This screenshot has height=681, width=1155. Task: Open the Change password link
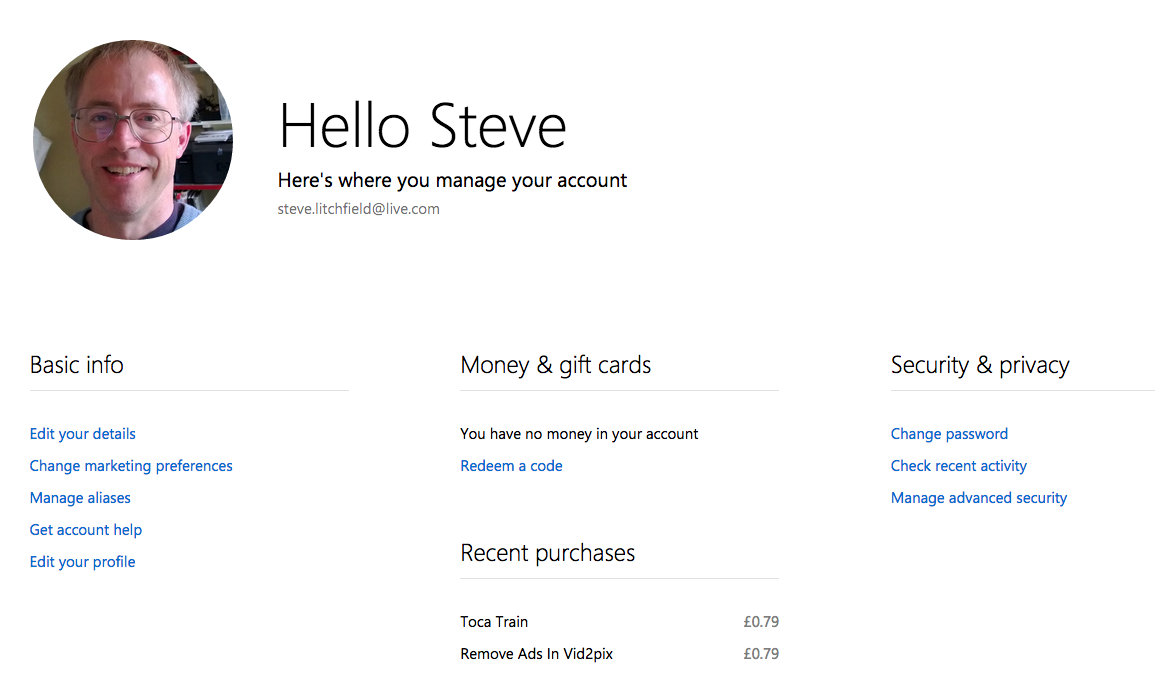(x=949, y=434)
